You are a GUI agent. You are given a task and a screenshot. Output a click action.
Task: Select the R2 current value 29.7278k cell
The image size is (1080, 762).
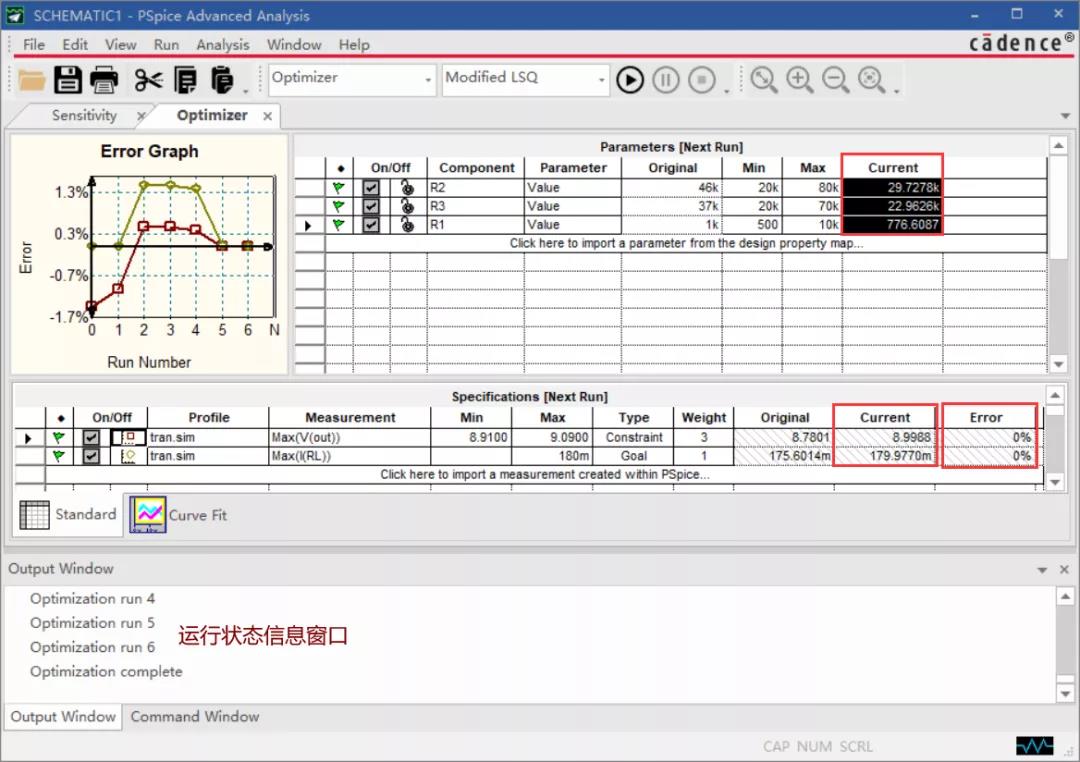(892, 187)
